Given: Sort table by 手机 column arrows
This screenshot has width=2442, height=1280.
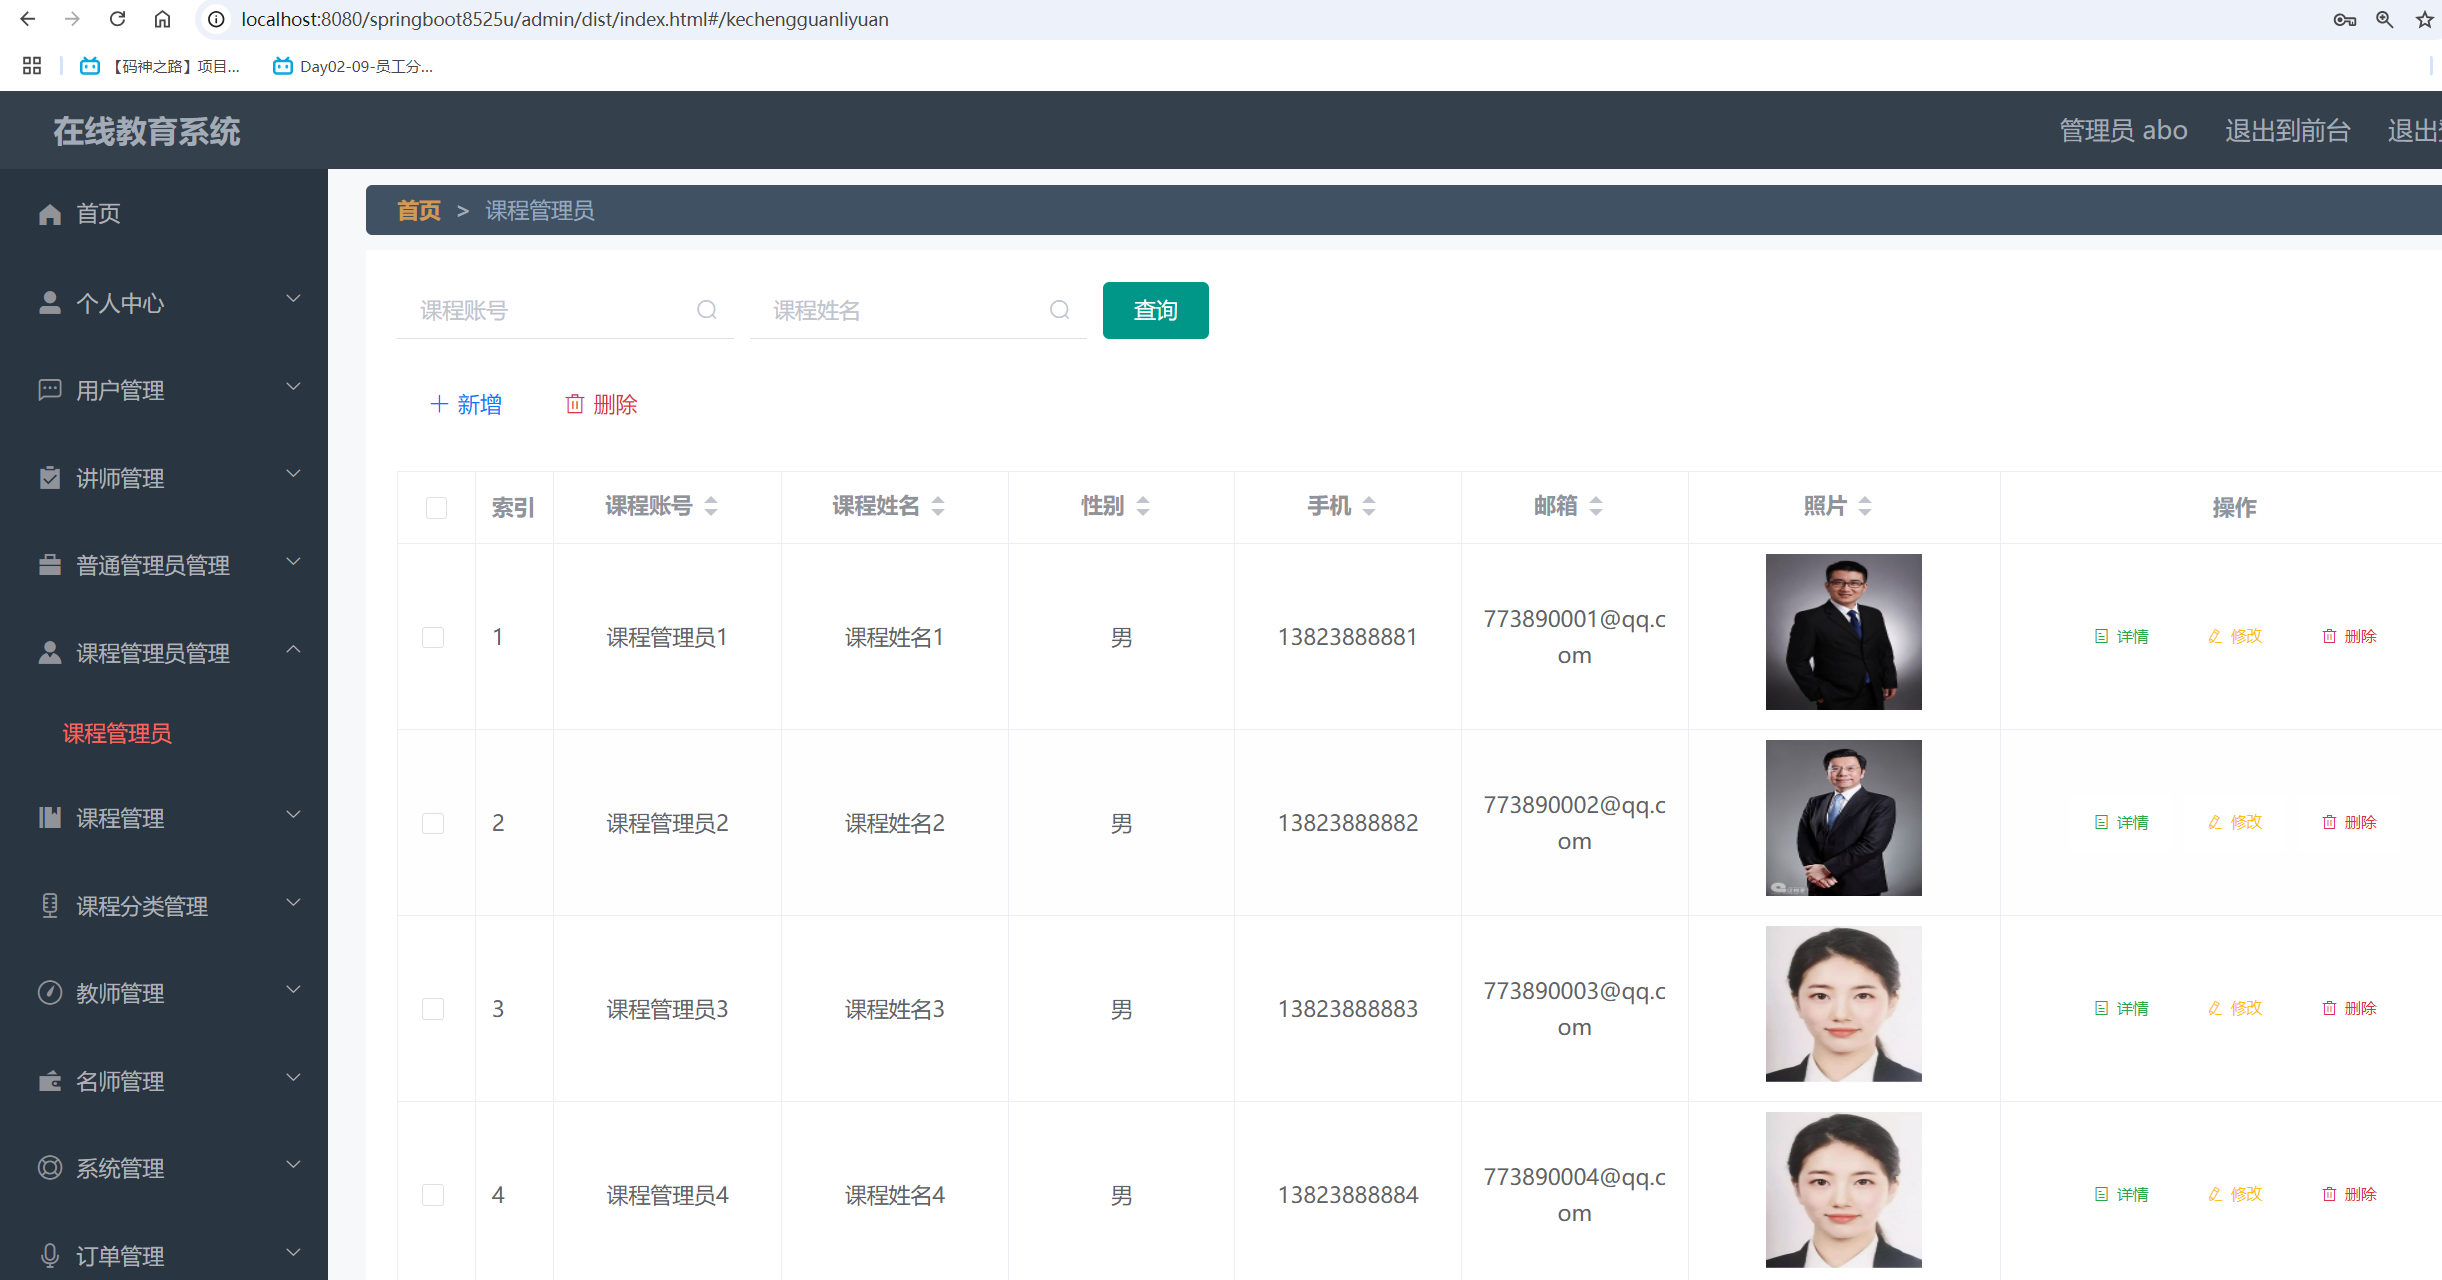Looking at the screenshot, I should click(x=1369, y=506).
